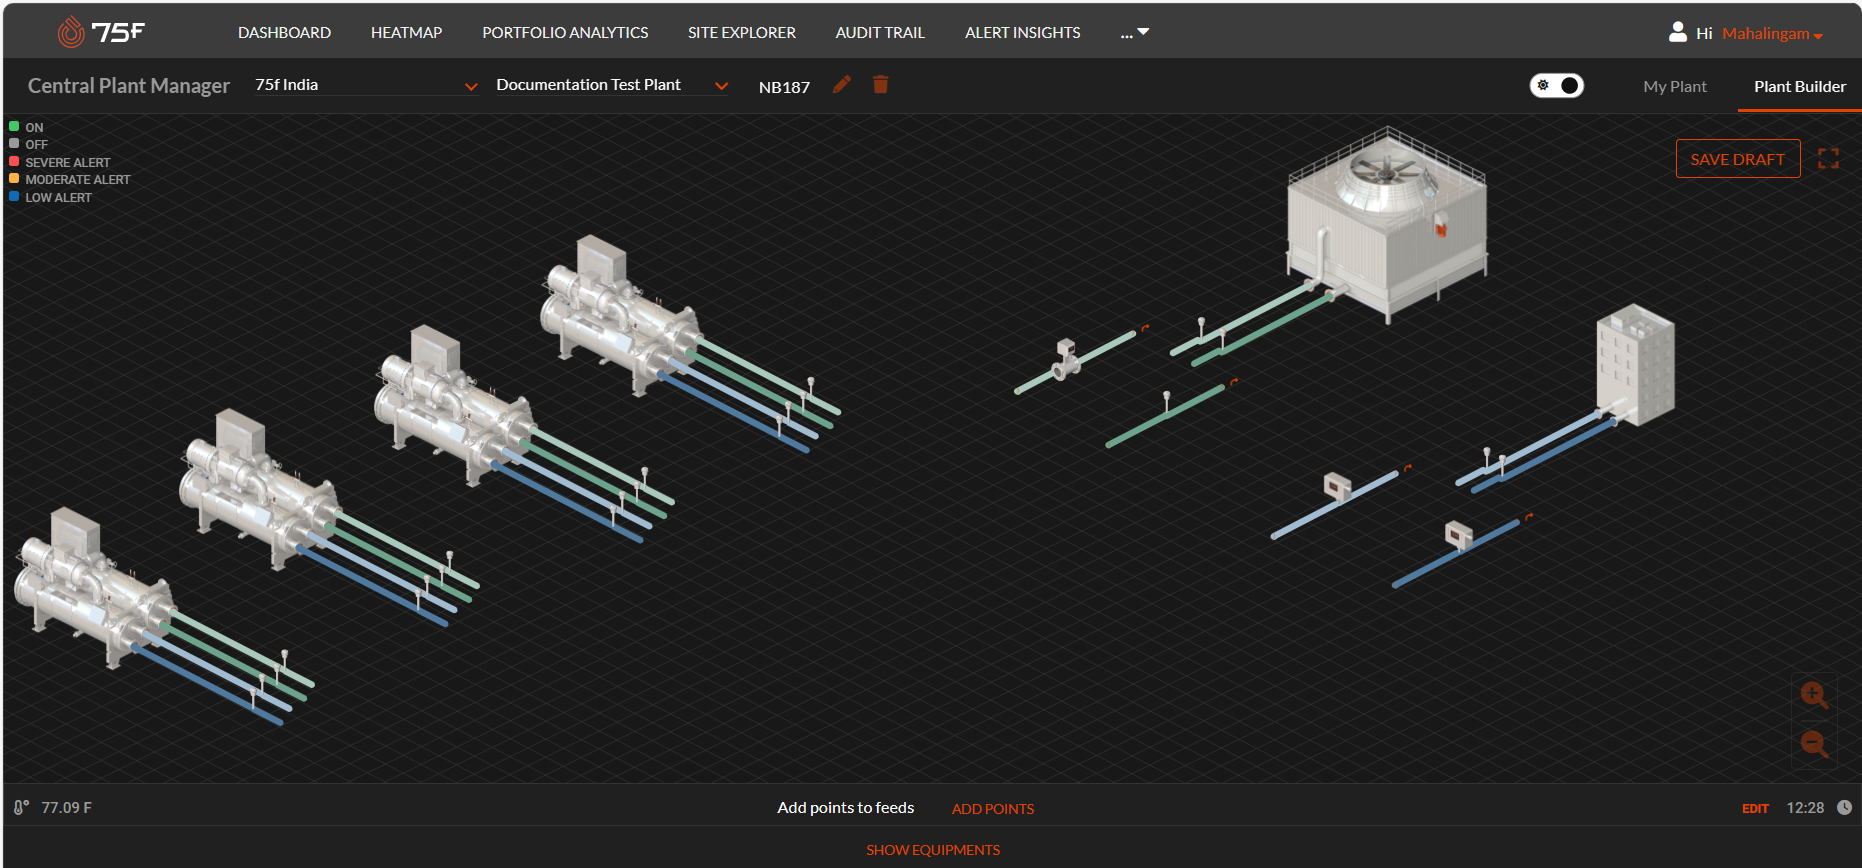This screenshot has height=868, width=1862.
Task: Select the building model on canvas
Action: 1635,365
